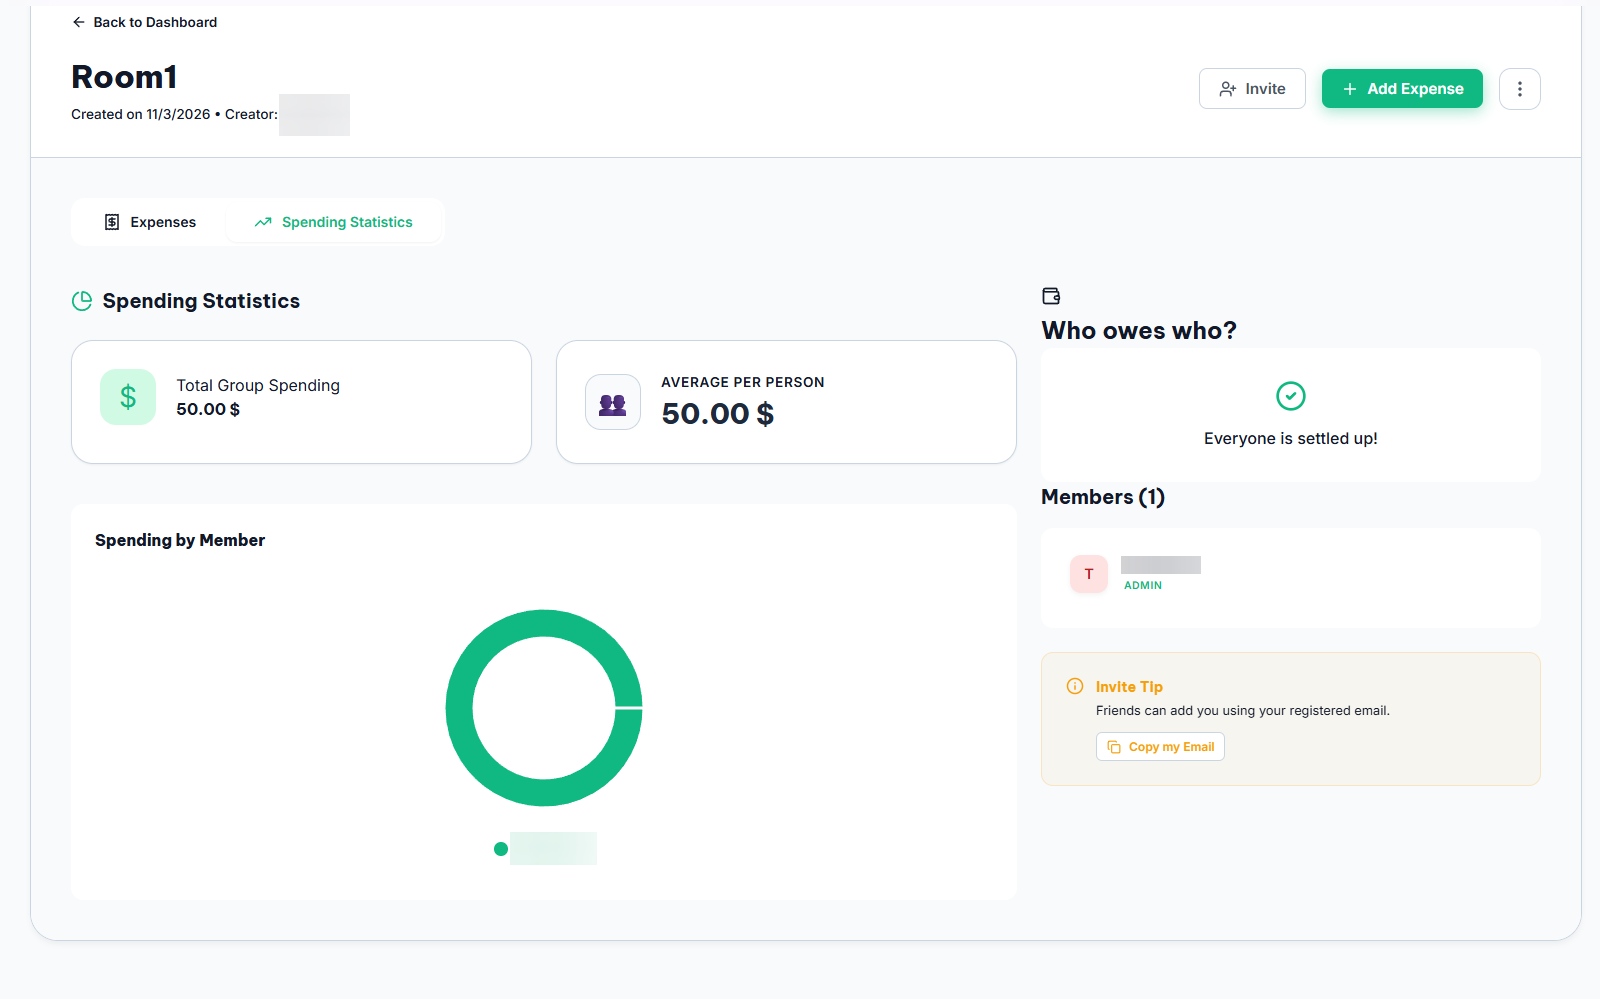This screenshot has height=999, width=1600.
Task: Switch to the Expenses tab
Action: coord(150,222)
